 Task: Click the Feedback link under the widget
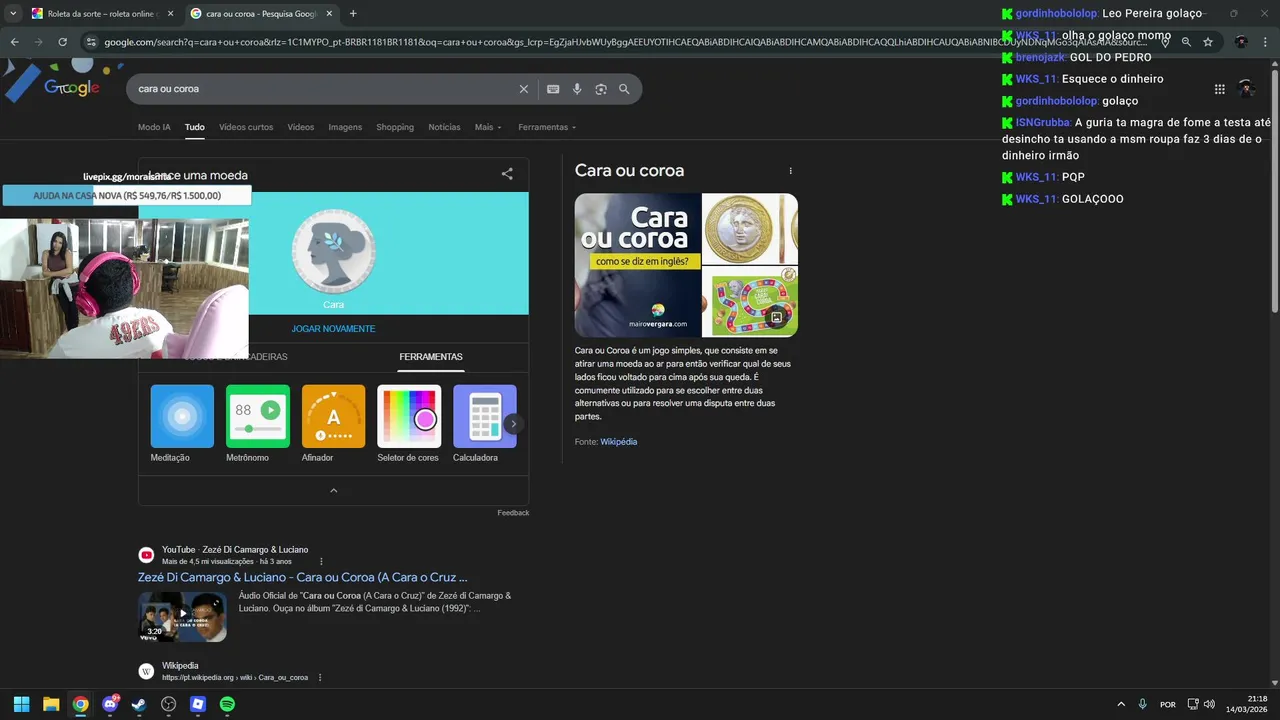point(513,513)
